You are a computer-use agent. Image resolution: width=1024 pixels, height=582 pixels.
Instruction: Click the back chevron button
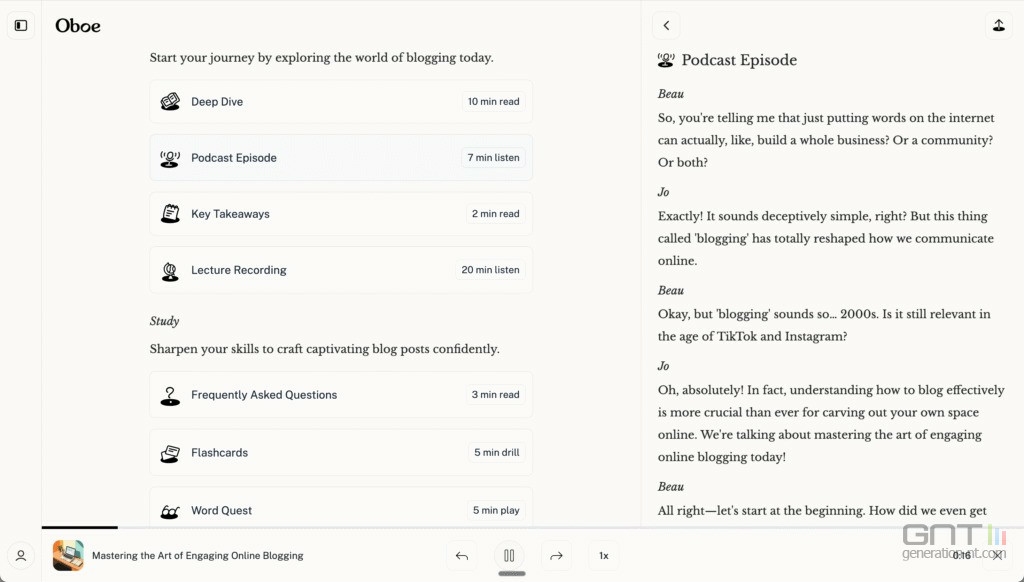tap(666, 26)
